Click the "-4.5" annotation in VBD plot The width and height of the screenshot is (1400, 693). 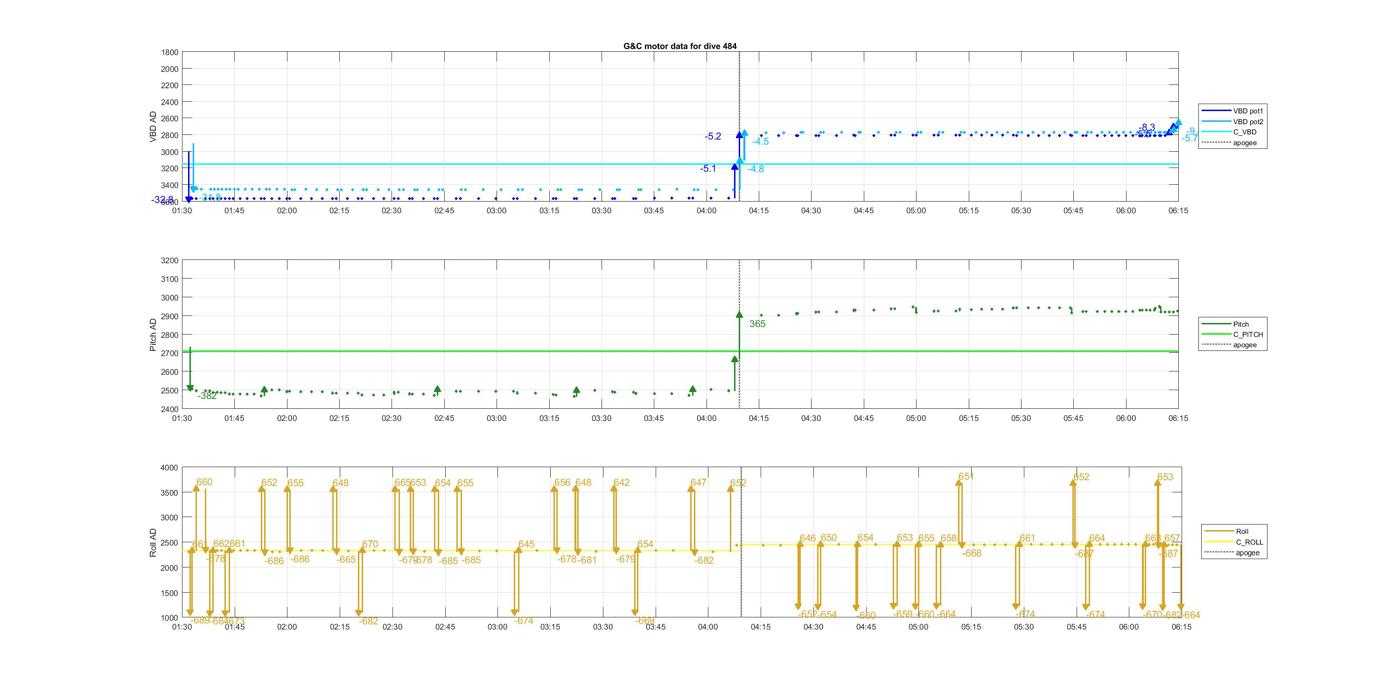click(x=761, y=142)
